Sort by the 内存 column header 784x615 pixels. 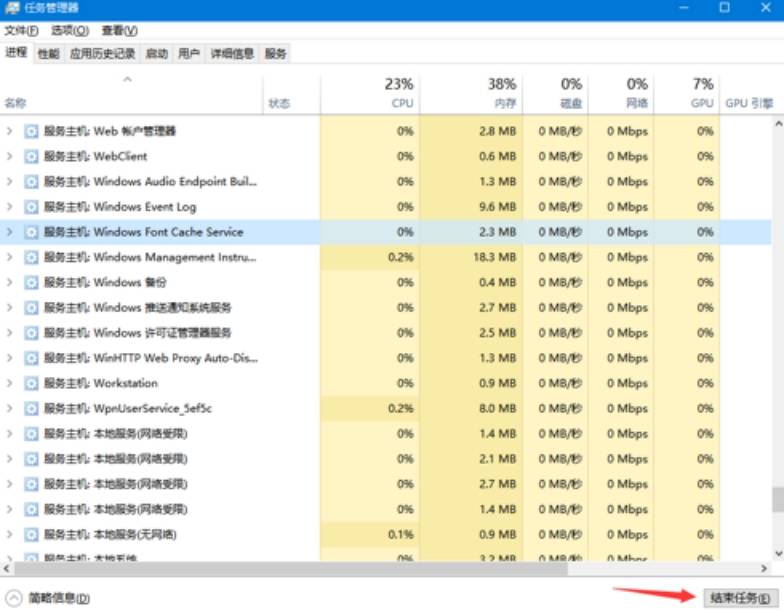tap(502, 93)
